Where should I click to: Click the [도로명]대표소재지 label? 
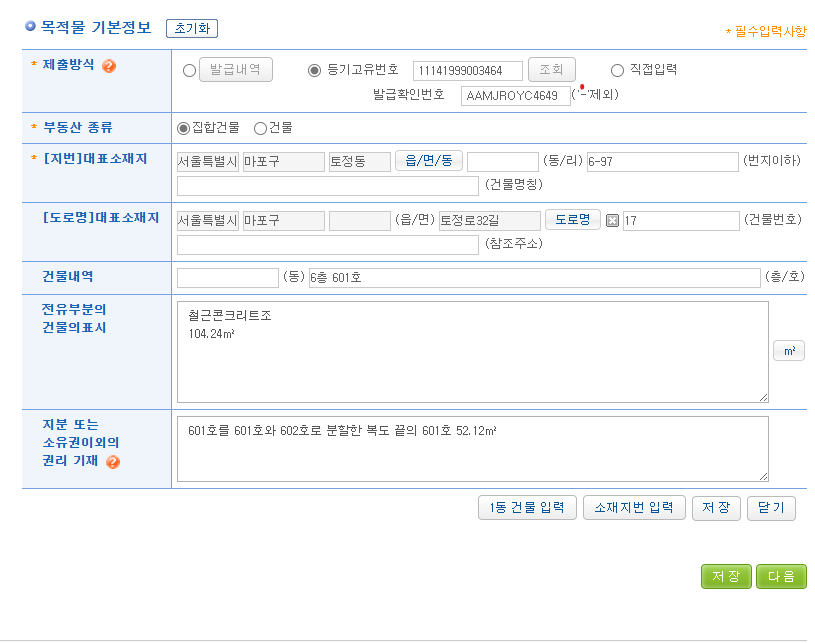point(101,218)
